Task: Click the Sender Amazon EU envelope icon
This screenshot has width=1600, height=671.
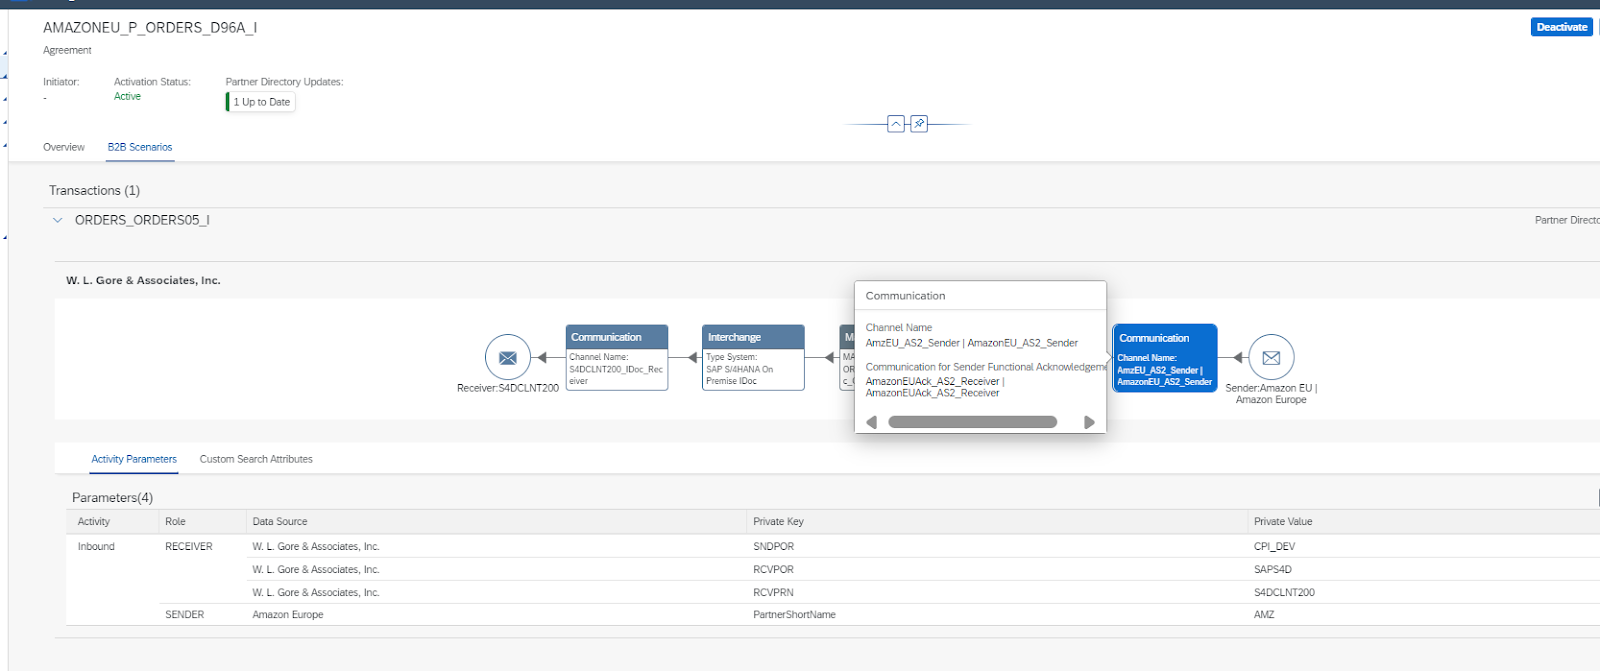Action: 1271,357
